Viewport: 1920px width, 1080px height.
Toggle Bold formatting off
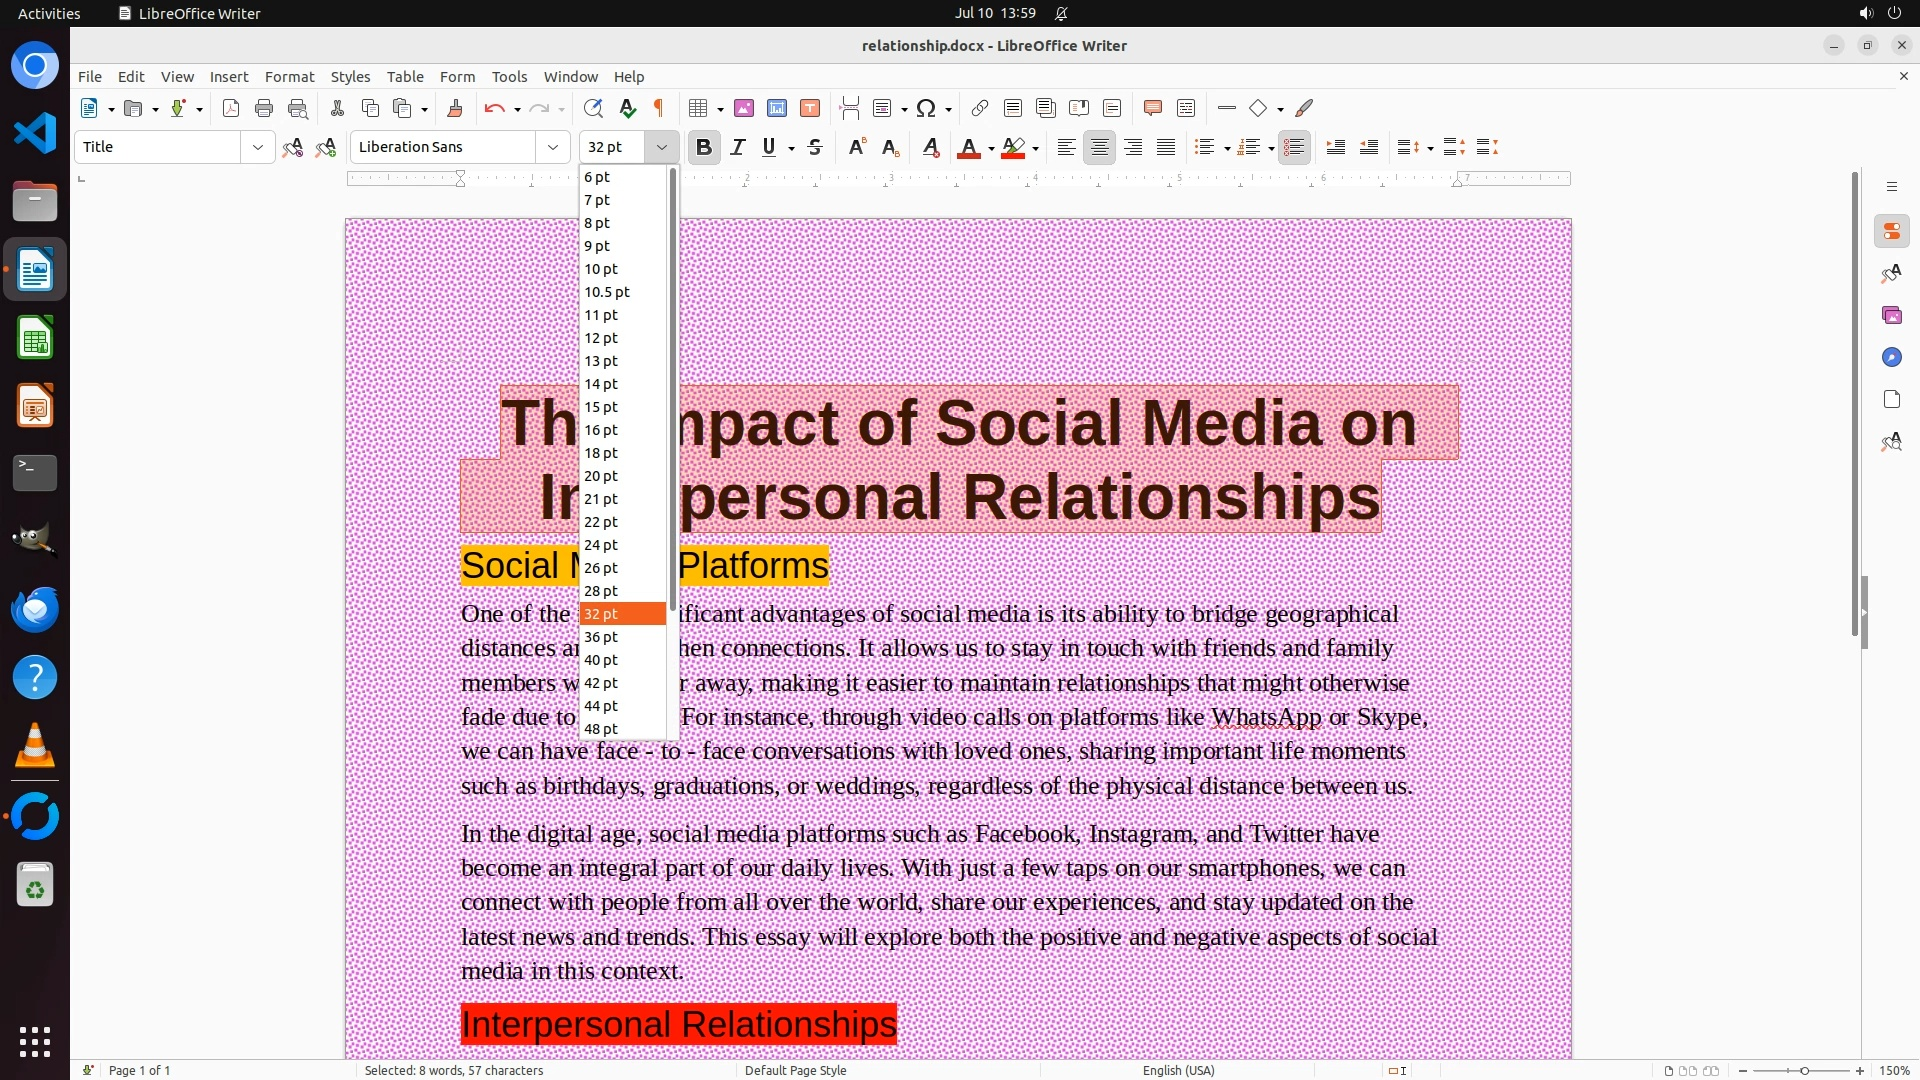tap(704, 148)
